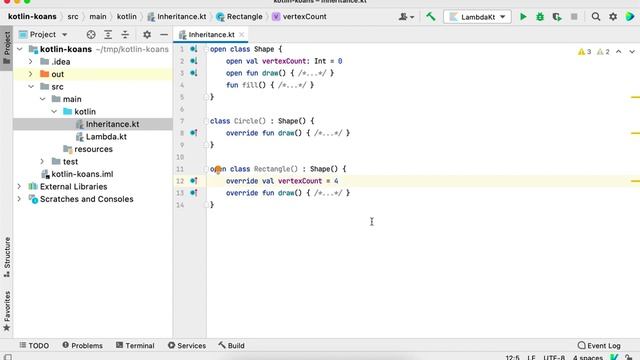Click the colorful JetBrains Toolbox icon at top right
Screen dimensions: 640x360
[630, 17]
